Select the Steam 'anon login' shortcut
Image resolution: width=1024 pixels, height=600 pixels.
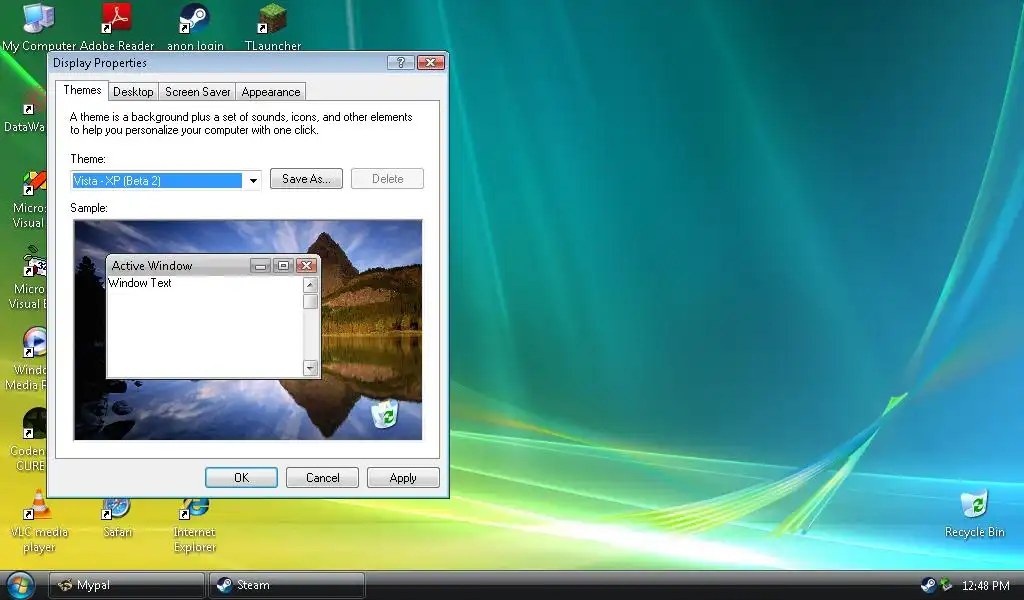(x=195, y=26)
